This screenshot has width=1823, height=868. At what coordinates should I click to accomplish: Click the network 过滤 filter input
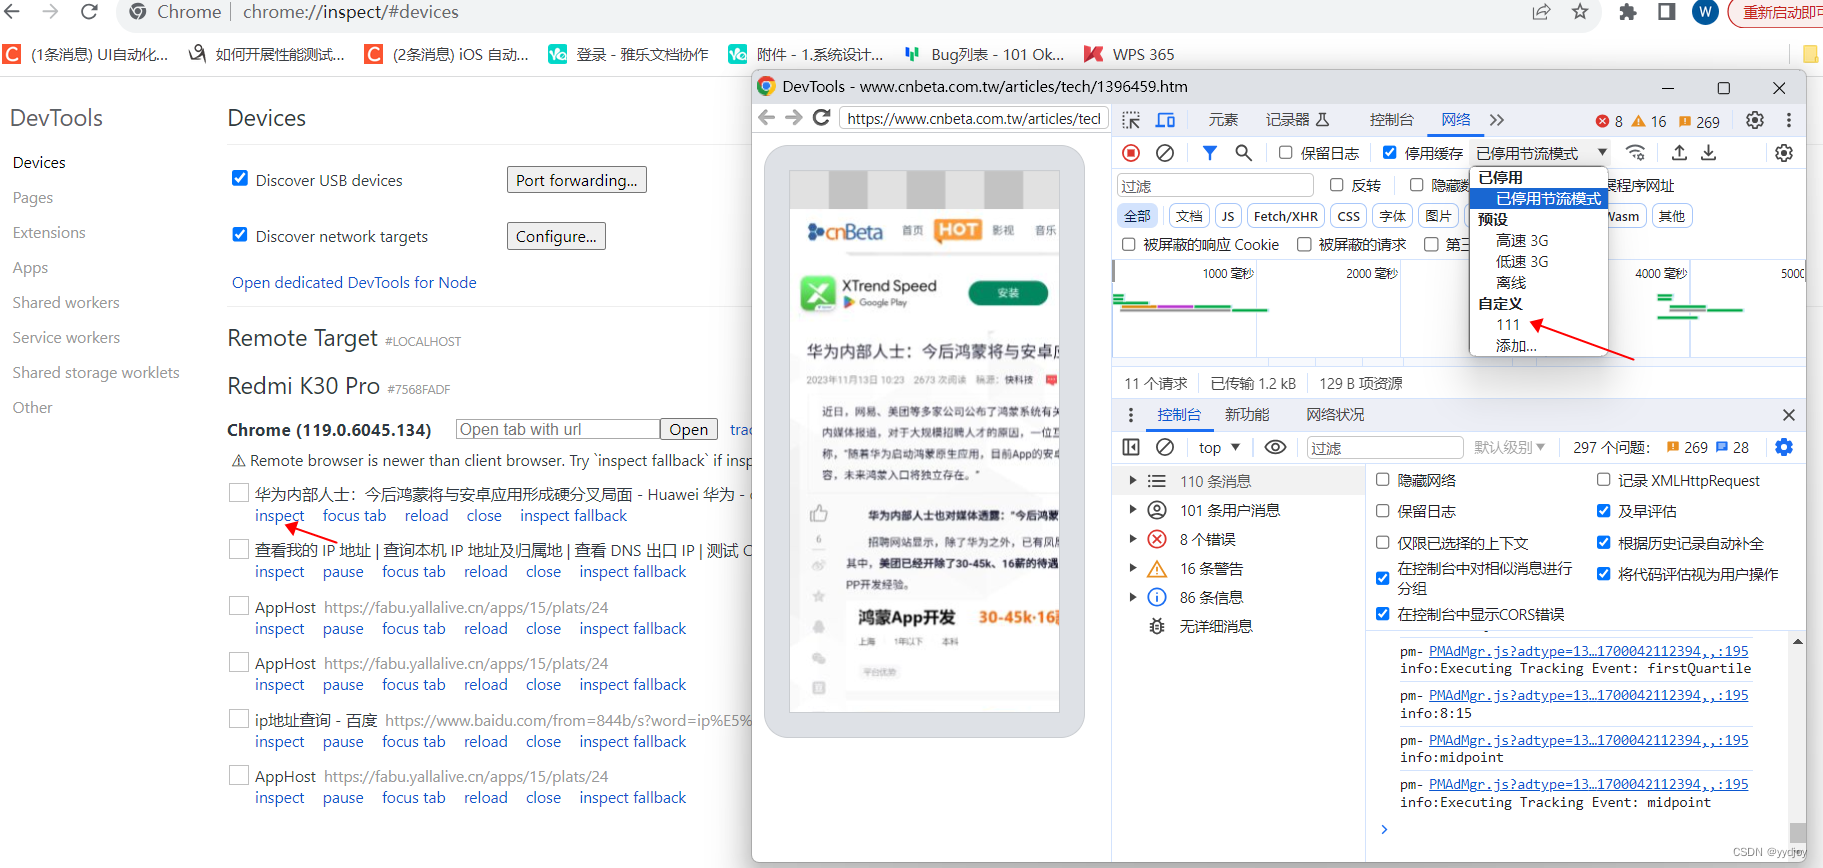point(1214,185)
